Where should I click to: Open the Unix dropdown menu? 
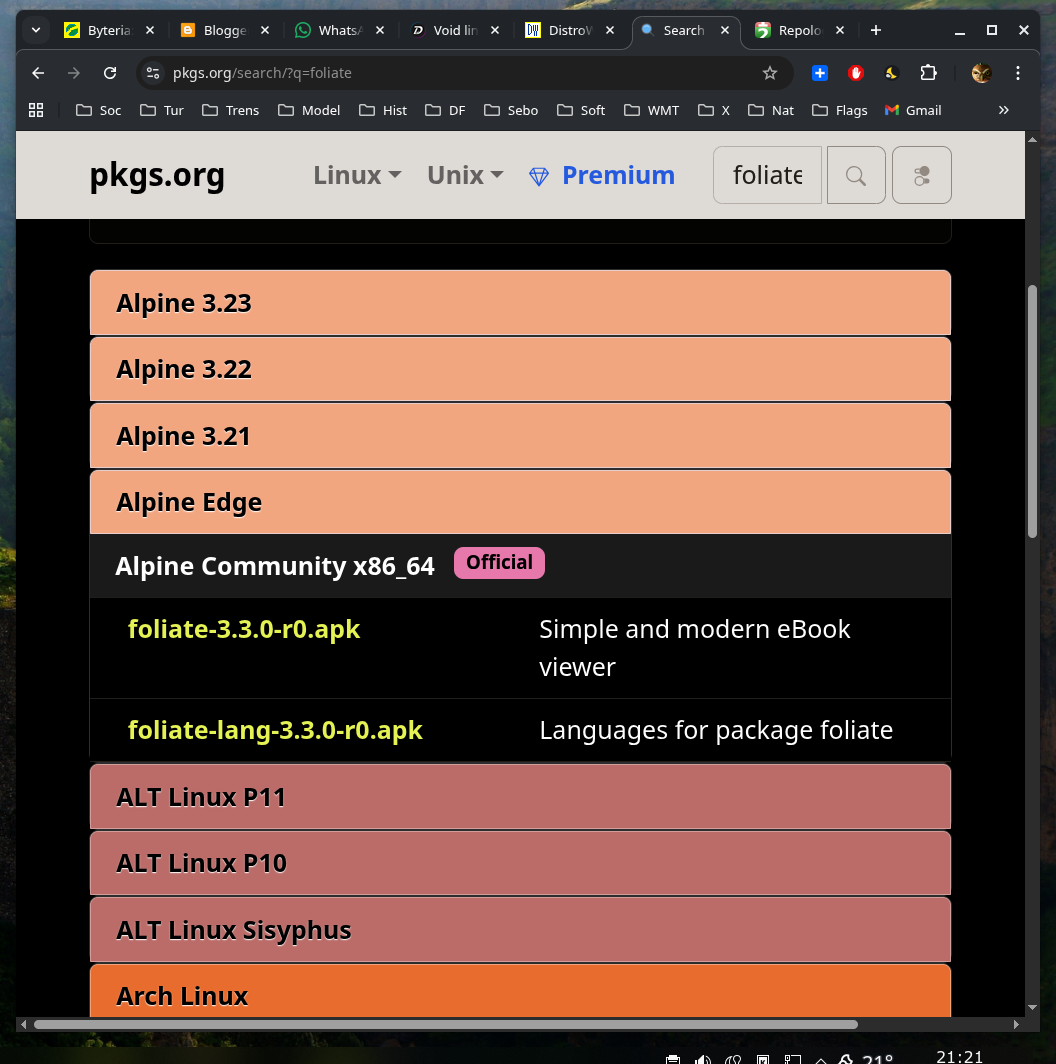click(x=465, y=175)
